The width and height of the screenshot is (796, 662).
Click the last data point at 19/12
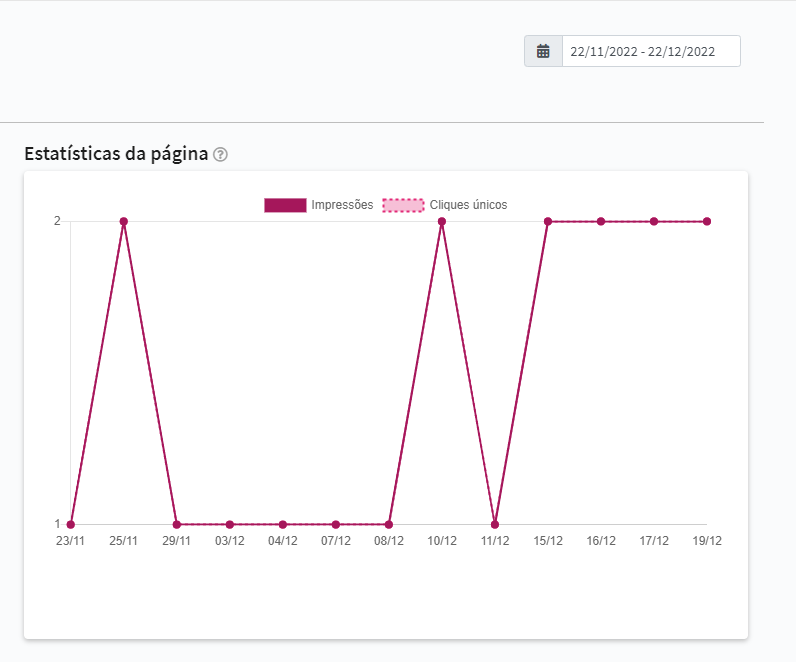click(707, 221)
